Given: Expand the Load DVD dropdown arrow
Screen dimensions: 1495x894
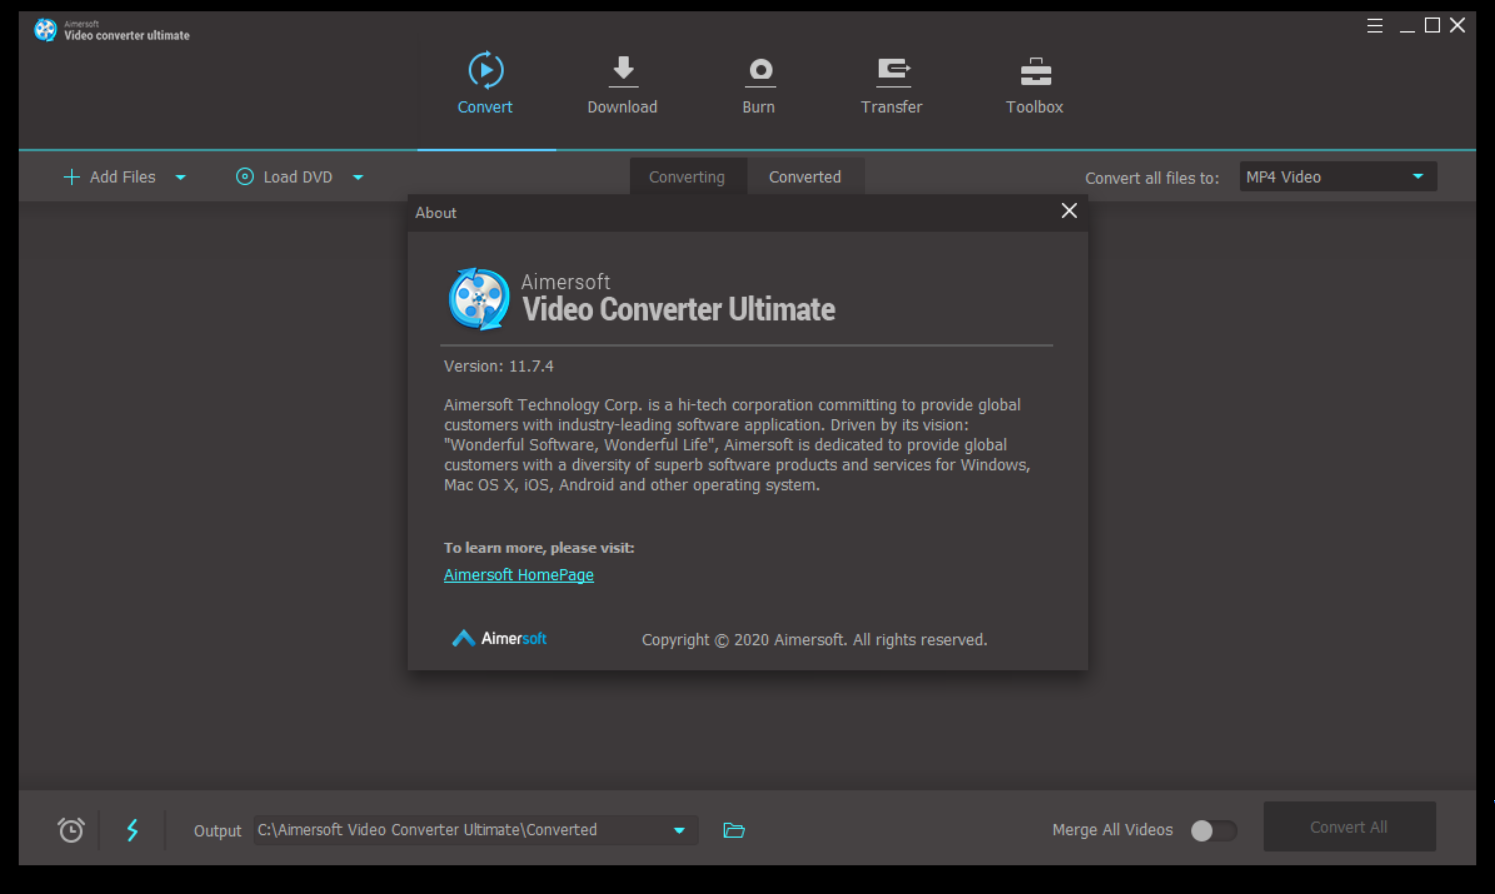Looking at the screenshot, I should 358,178.
